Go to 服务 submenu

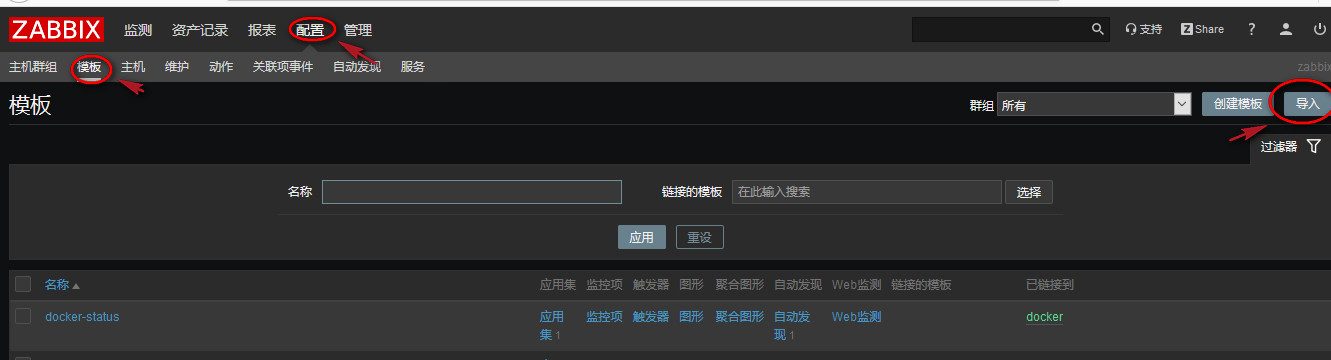pos(413,67)
